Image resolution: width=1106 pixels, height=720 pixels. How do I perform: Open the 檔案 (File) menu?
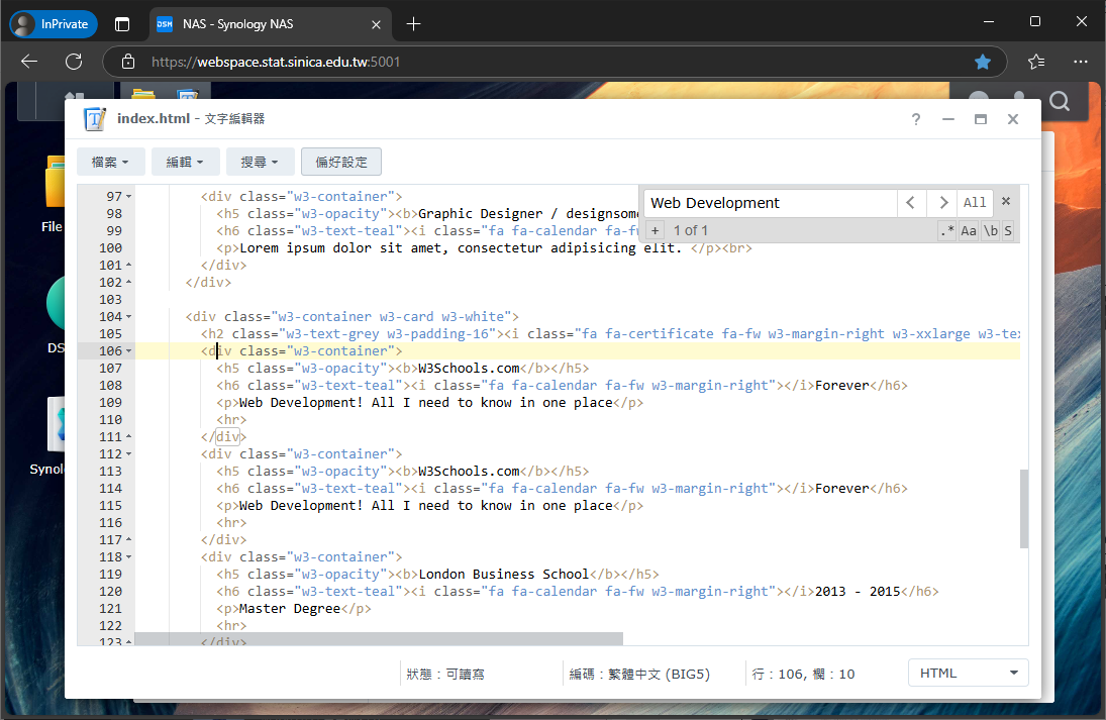tap(111, 162)
